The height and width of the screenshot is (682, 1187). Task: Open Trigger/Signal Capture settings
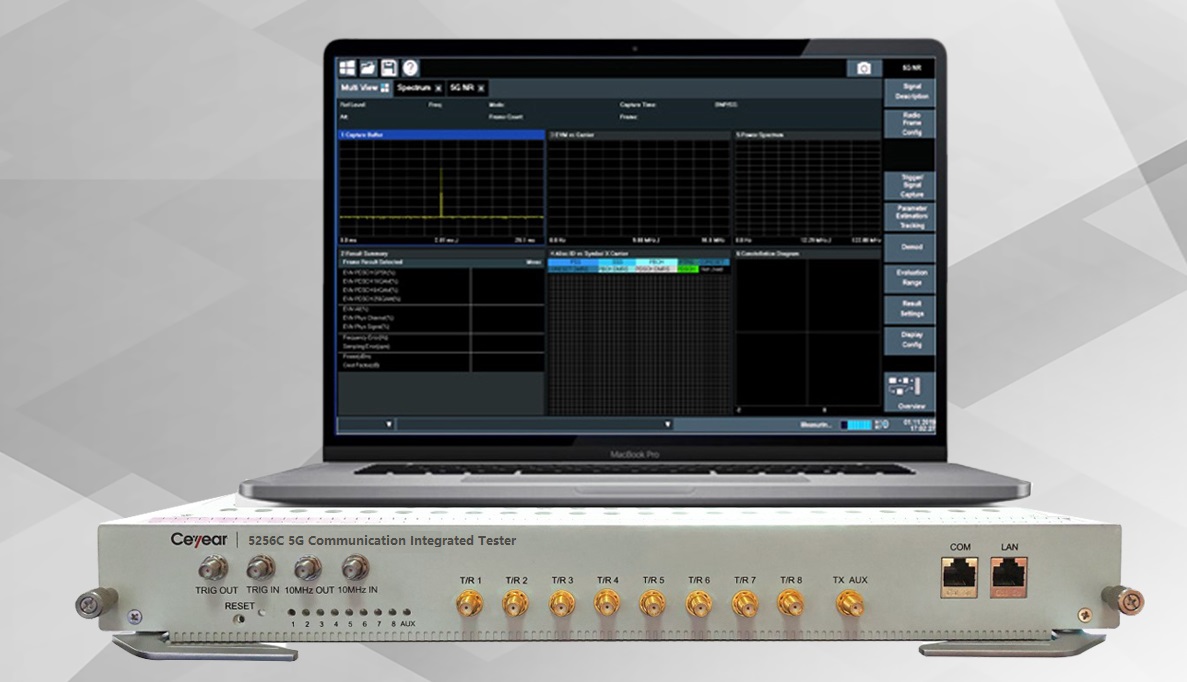(x=909, y=185)
